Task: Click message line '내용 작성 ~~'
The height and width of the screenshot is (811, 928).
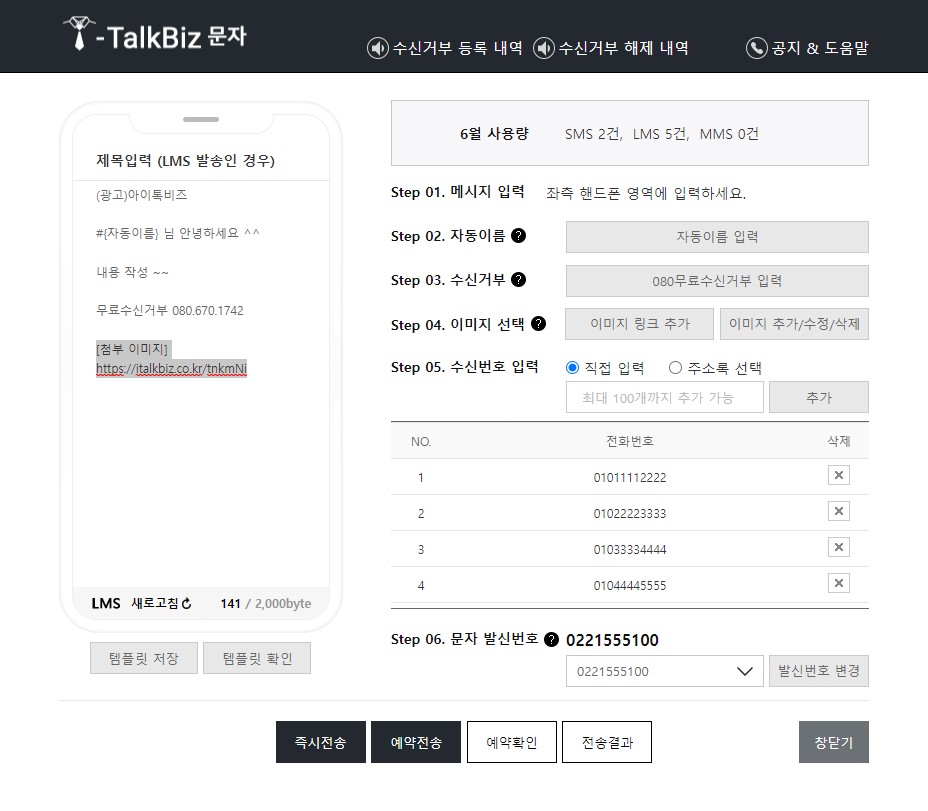Action: (133, 272)
